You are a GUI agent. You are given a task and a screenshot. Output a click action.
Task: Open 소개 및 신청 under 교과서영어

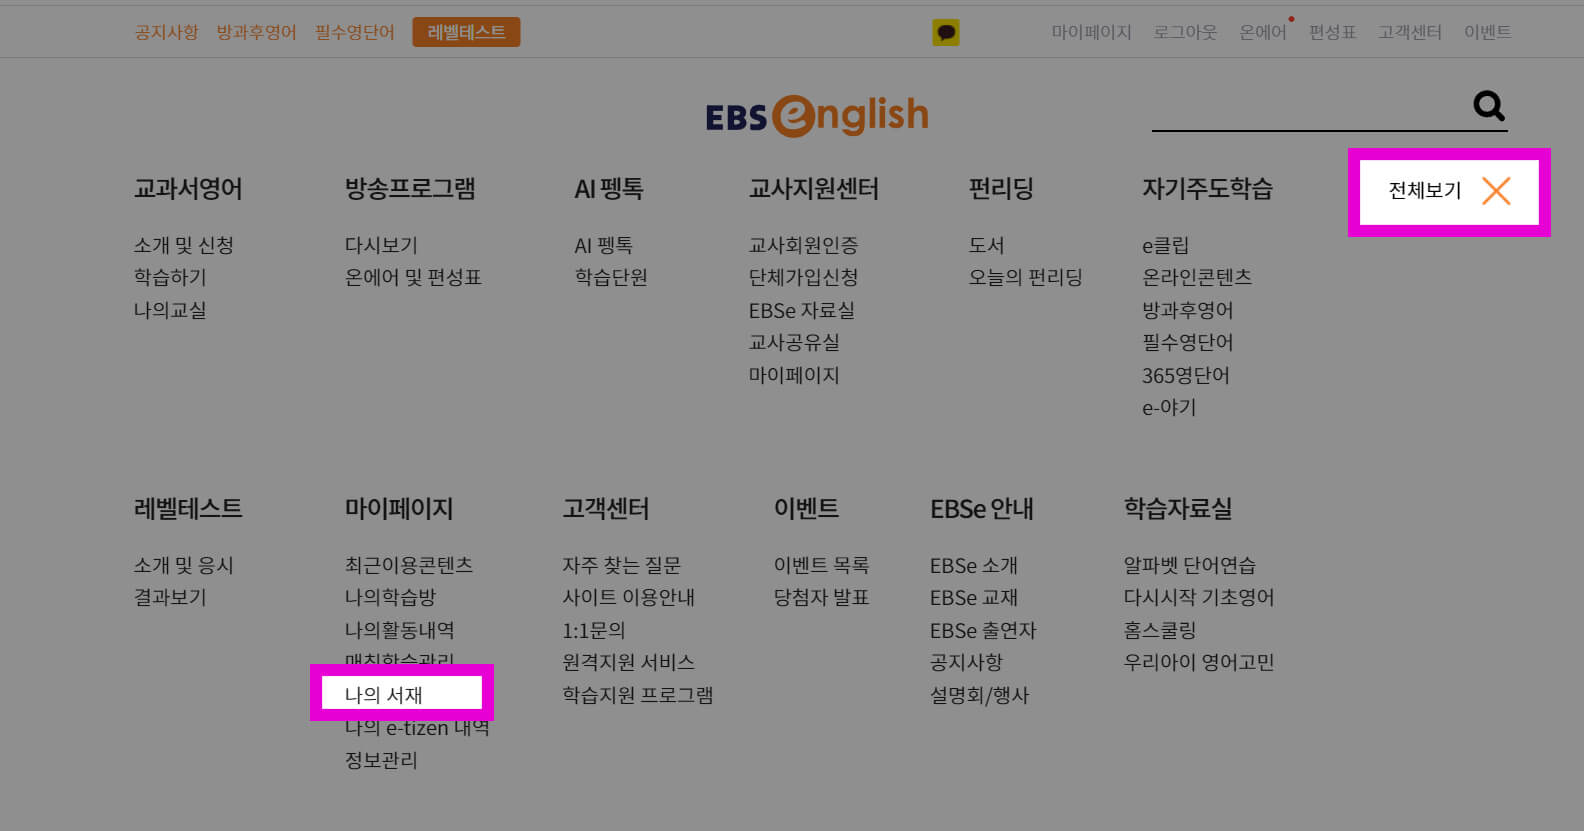184,245
